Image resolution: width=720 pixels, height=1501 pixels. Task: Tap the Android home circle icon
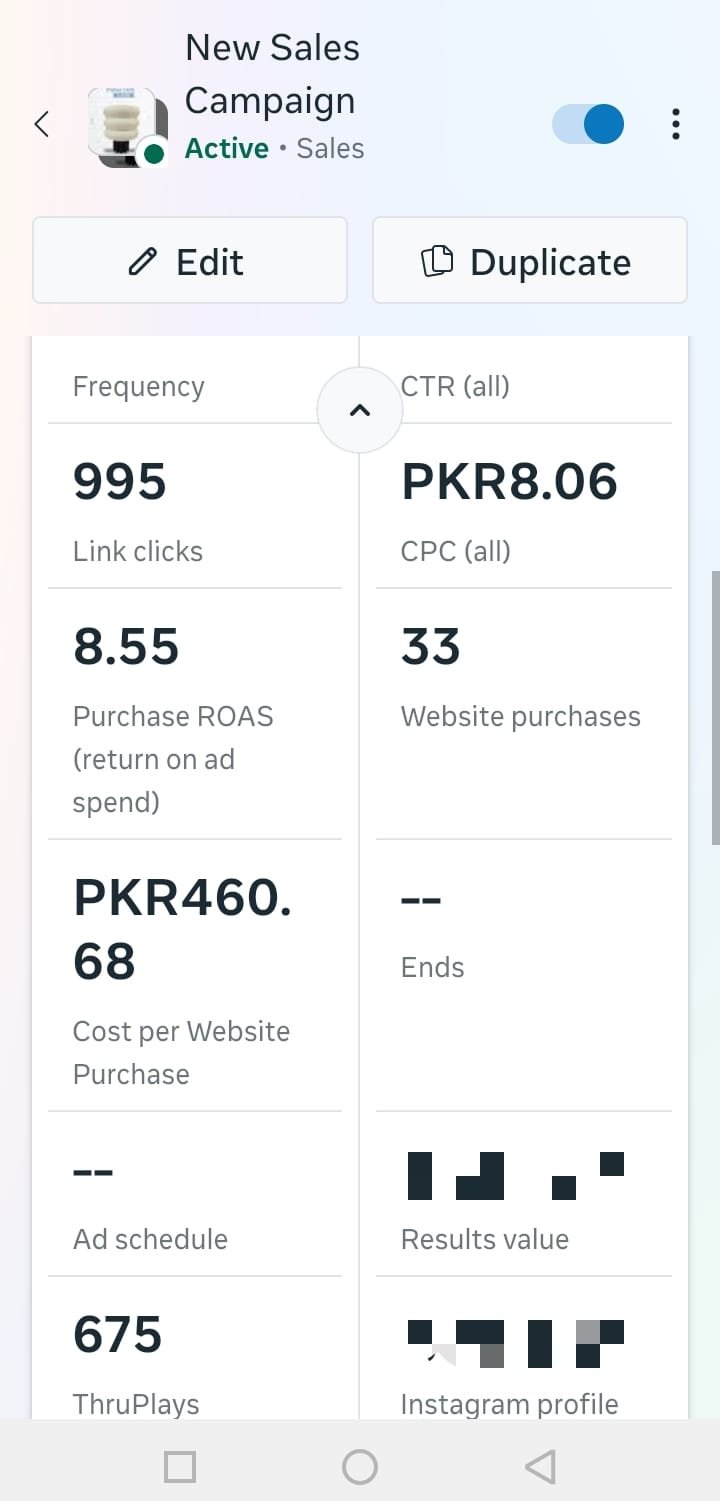point(360,1467)
